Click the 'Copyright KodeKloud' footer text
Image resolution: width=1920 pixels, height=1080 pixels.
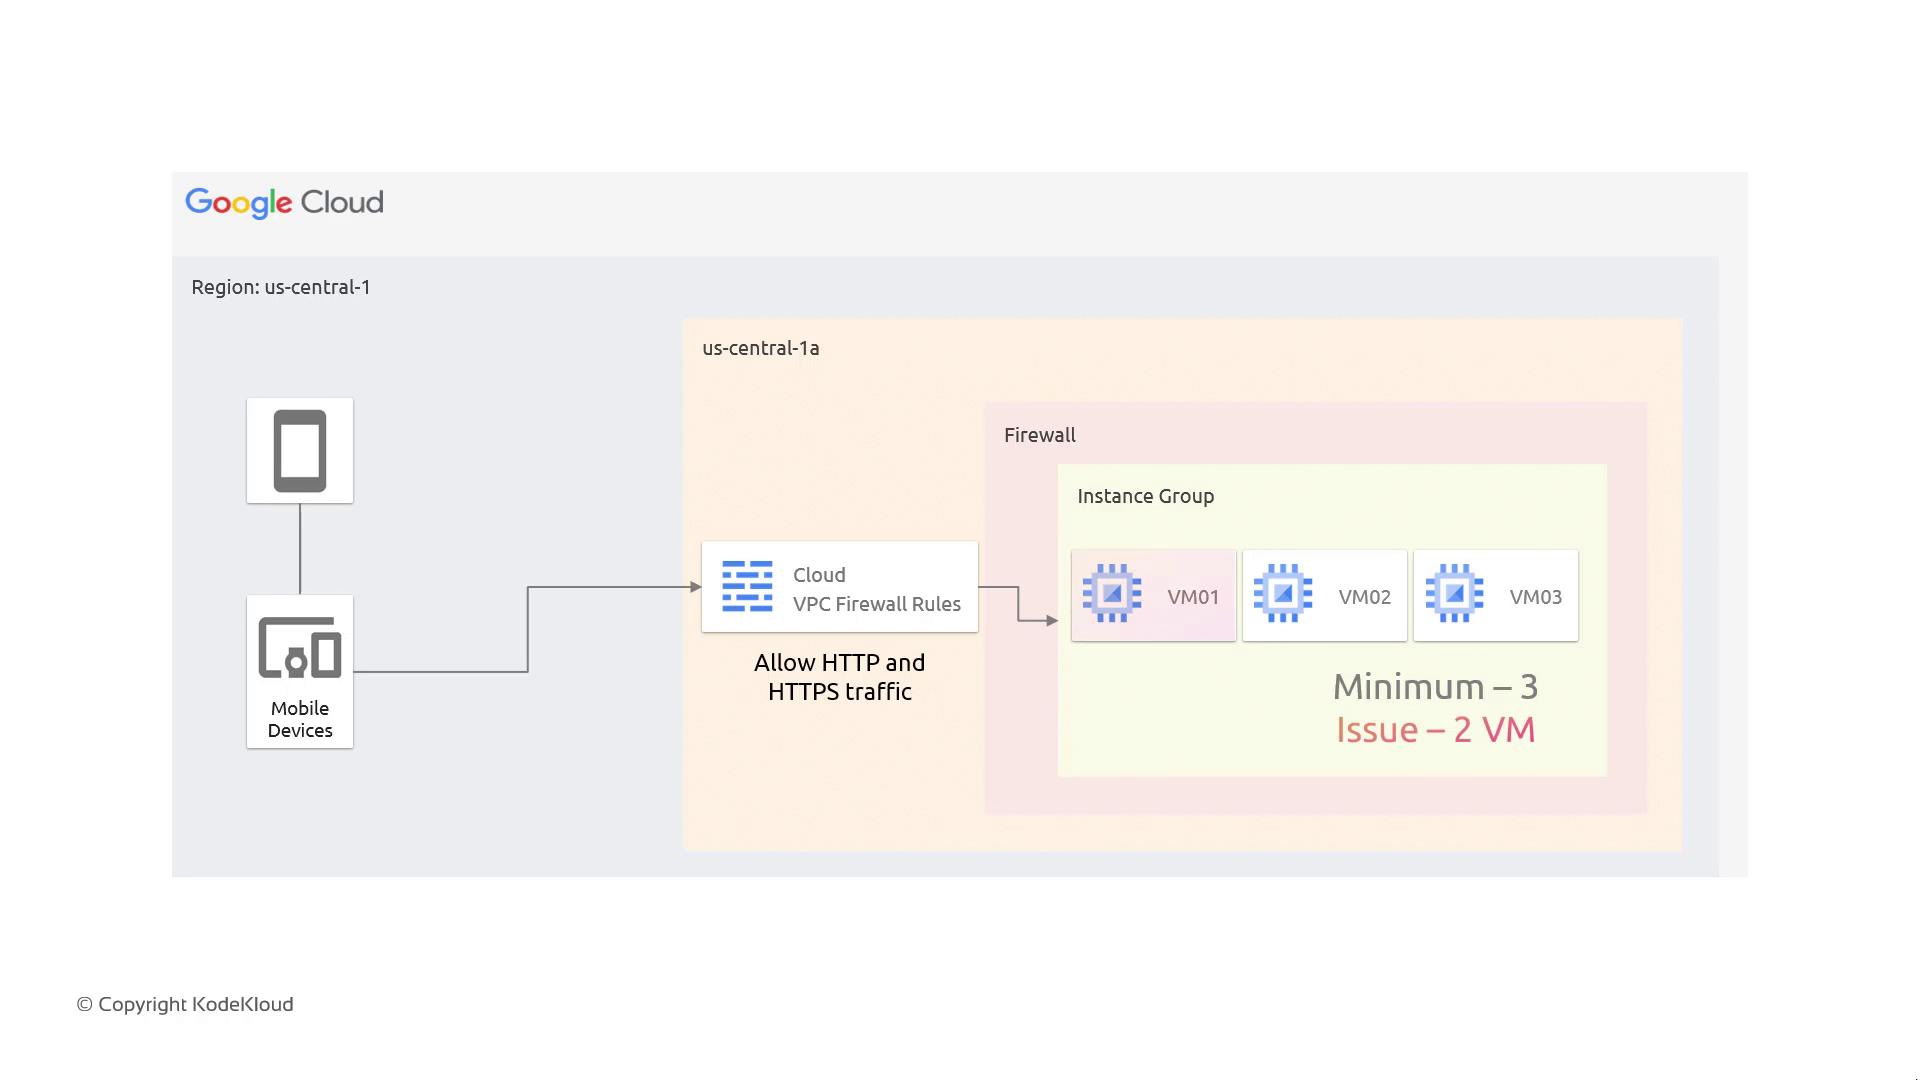185,1004
